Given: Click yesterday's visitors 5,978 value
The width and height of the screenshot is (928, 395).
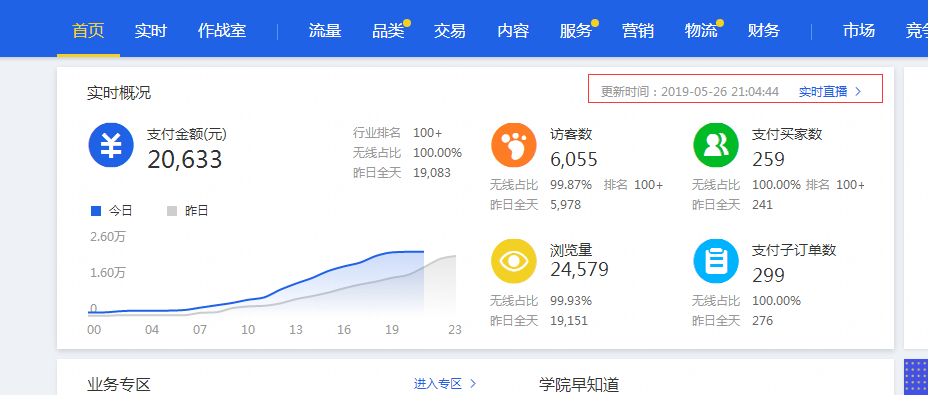Looking at the screenshot, I should click(566, 205).
